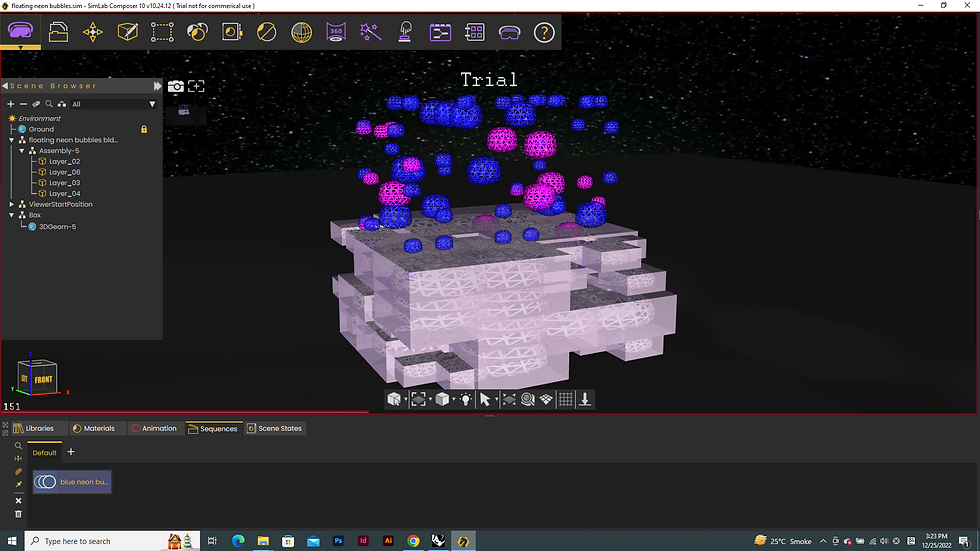Click the FRONT face of the view cube

[x=43, y=379]
